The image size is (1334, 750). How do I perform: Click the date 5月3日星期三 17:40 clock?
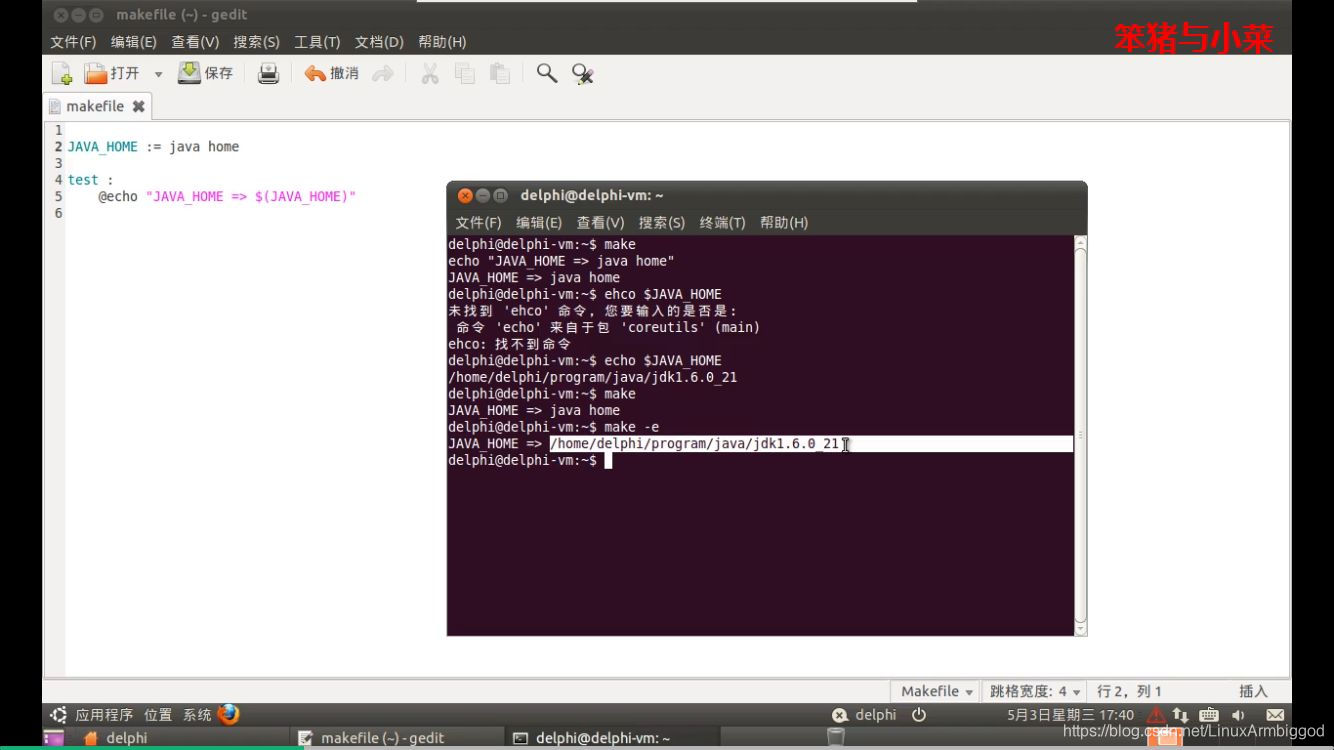pos(1070,715)
